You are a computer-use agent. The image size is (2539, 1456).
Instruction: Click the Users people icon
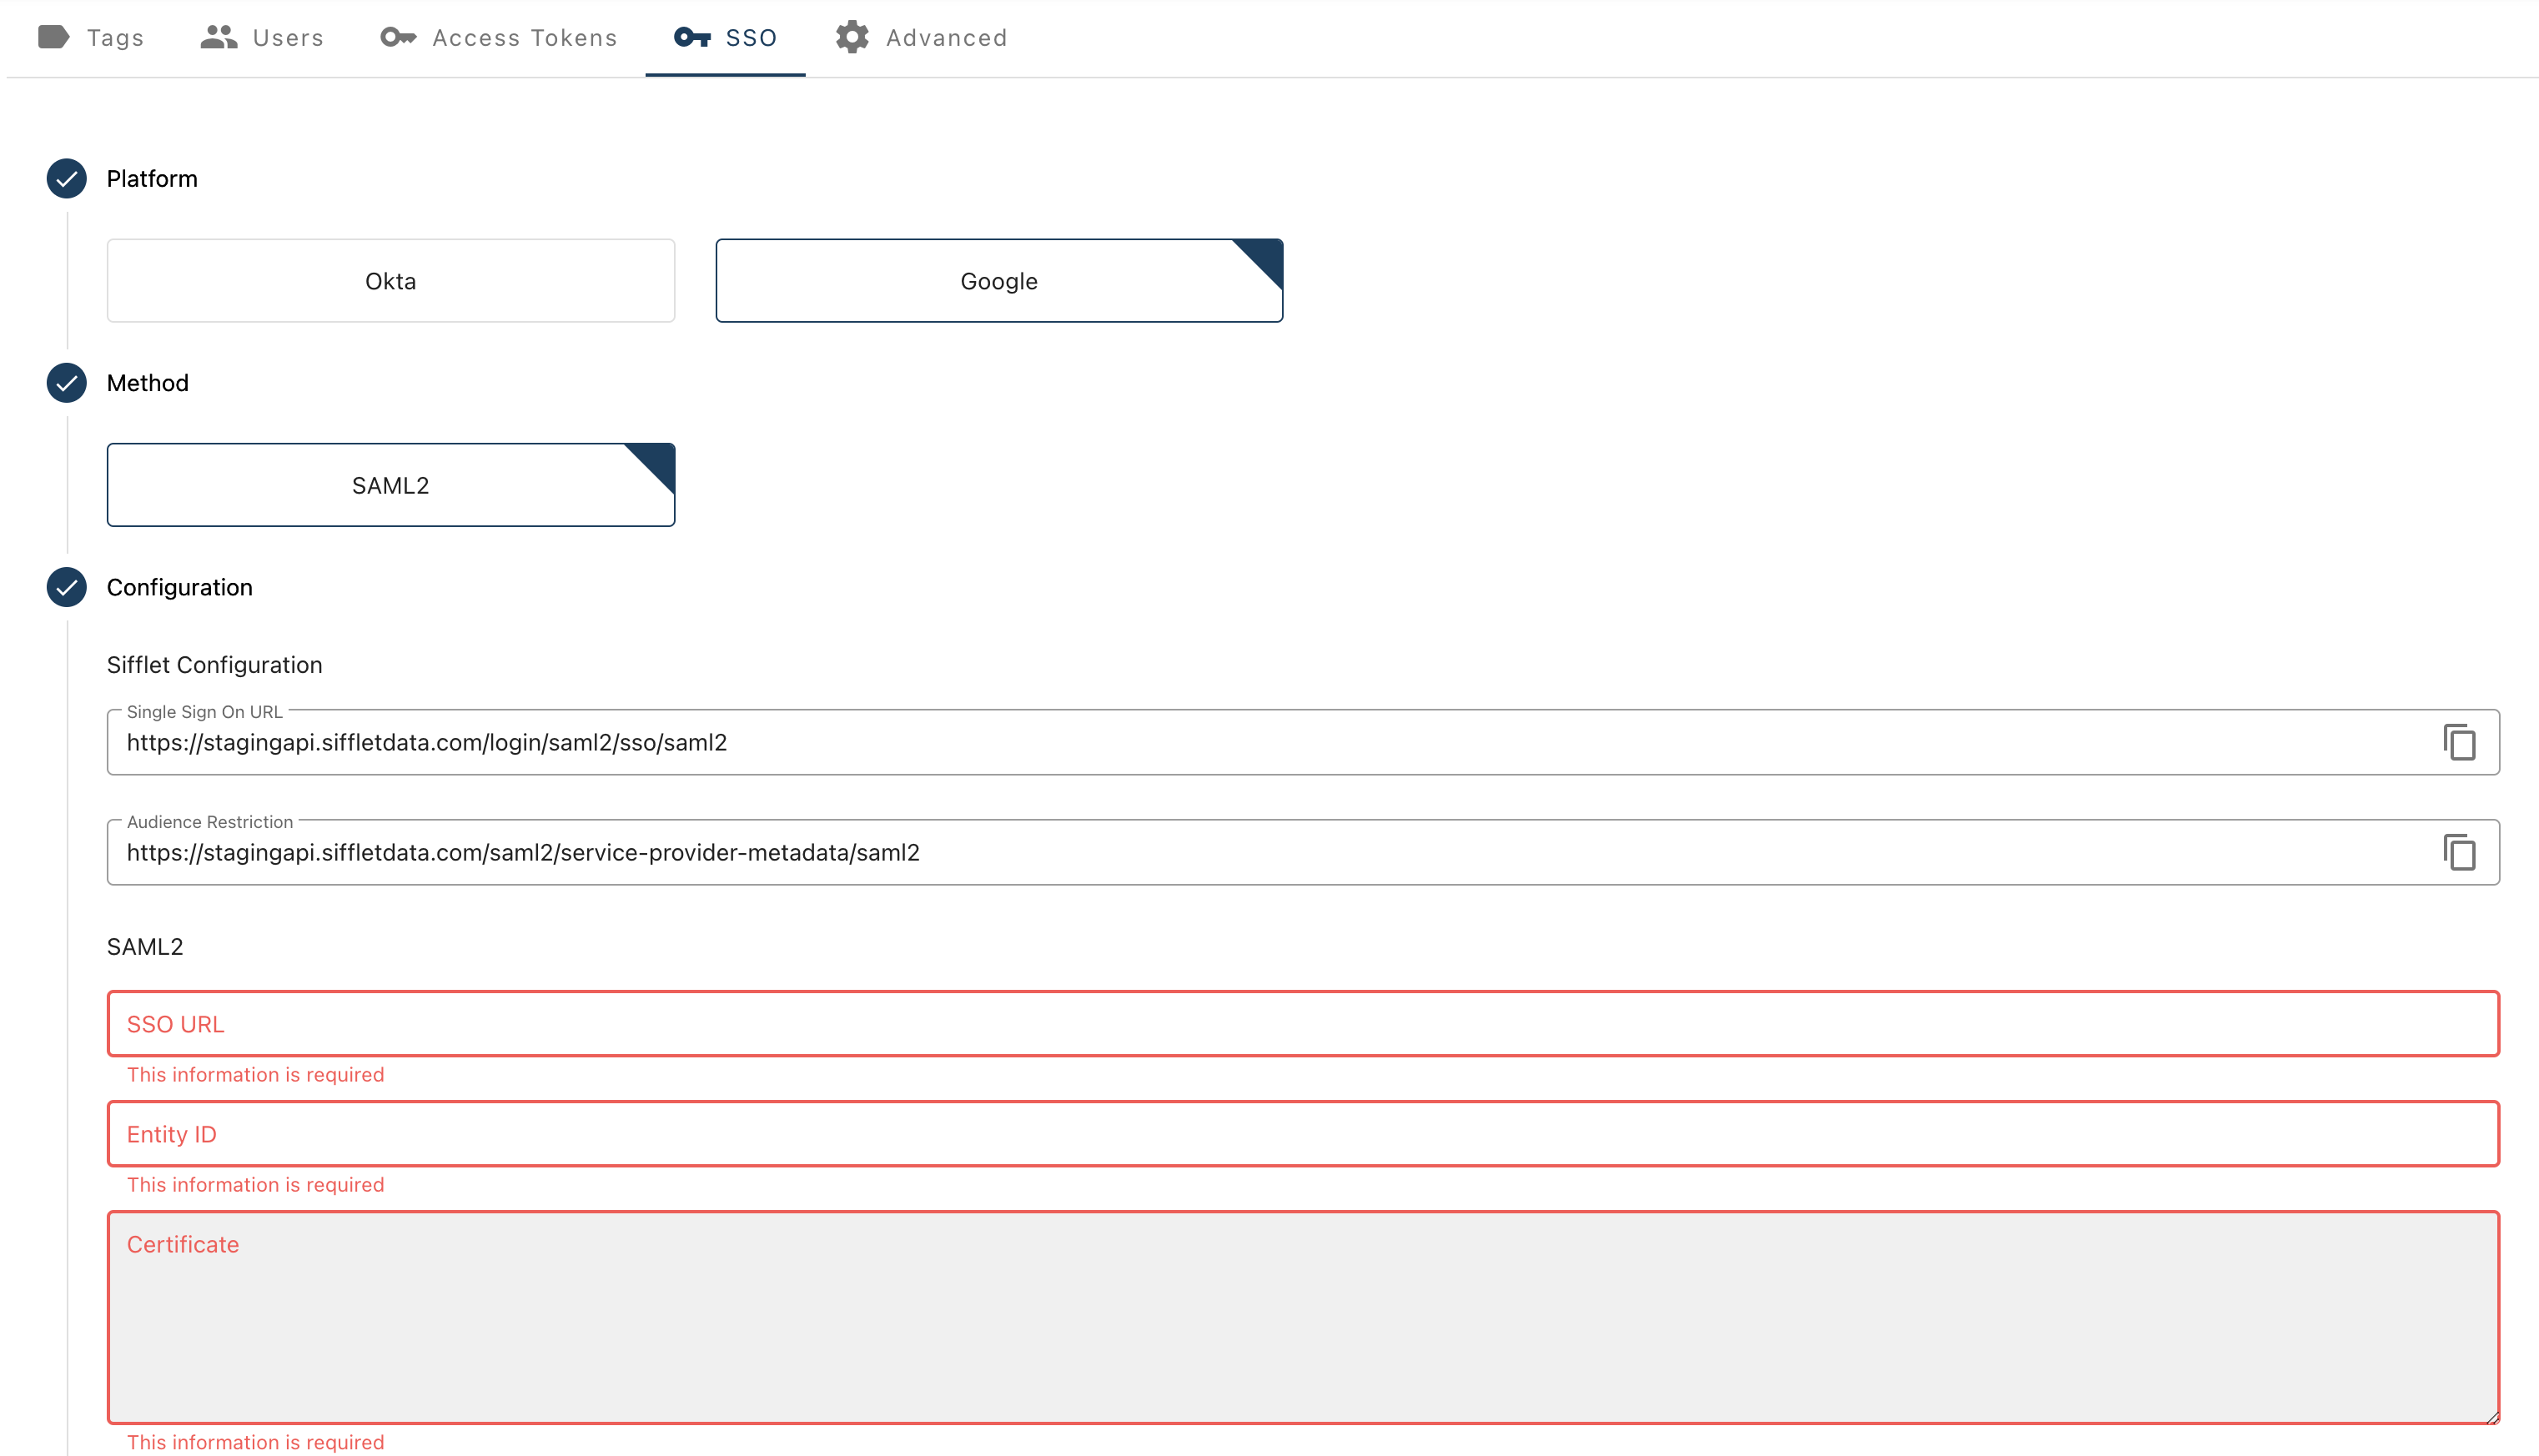(218, 37)
